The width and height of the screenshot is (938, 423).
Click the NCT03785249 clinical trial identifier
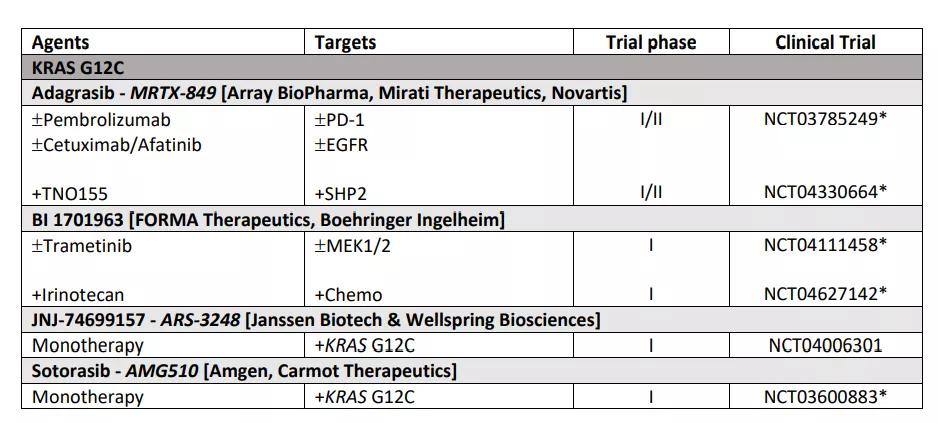coord(825,120)
